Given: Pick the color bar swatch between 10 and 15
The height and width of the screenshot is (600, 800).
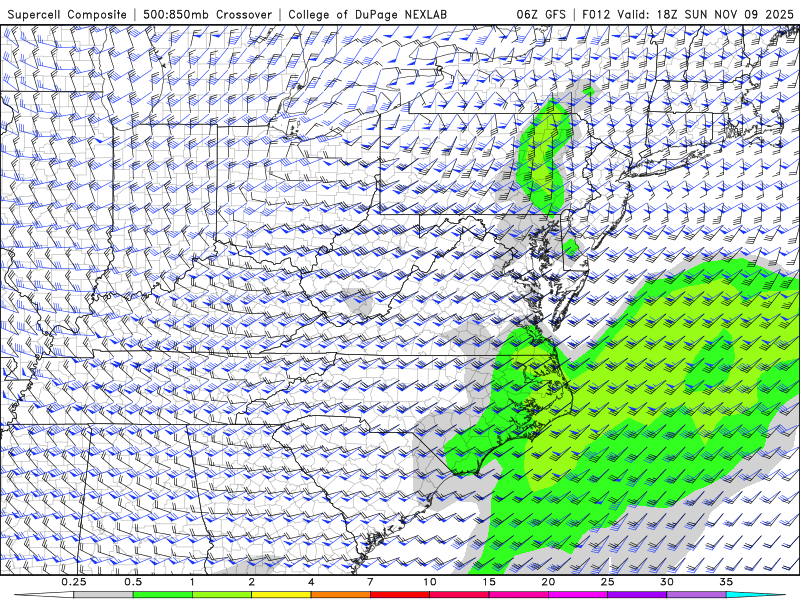Looking at the screenshot, I should coord(459,595).
